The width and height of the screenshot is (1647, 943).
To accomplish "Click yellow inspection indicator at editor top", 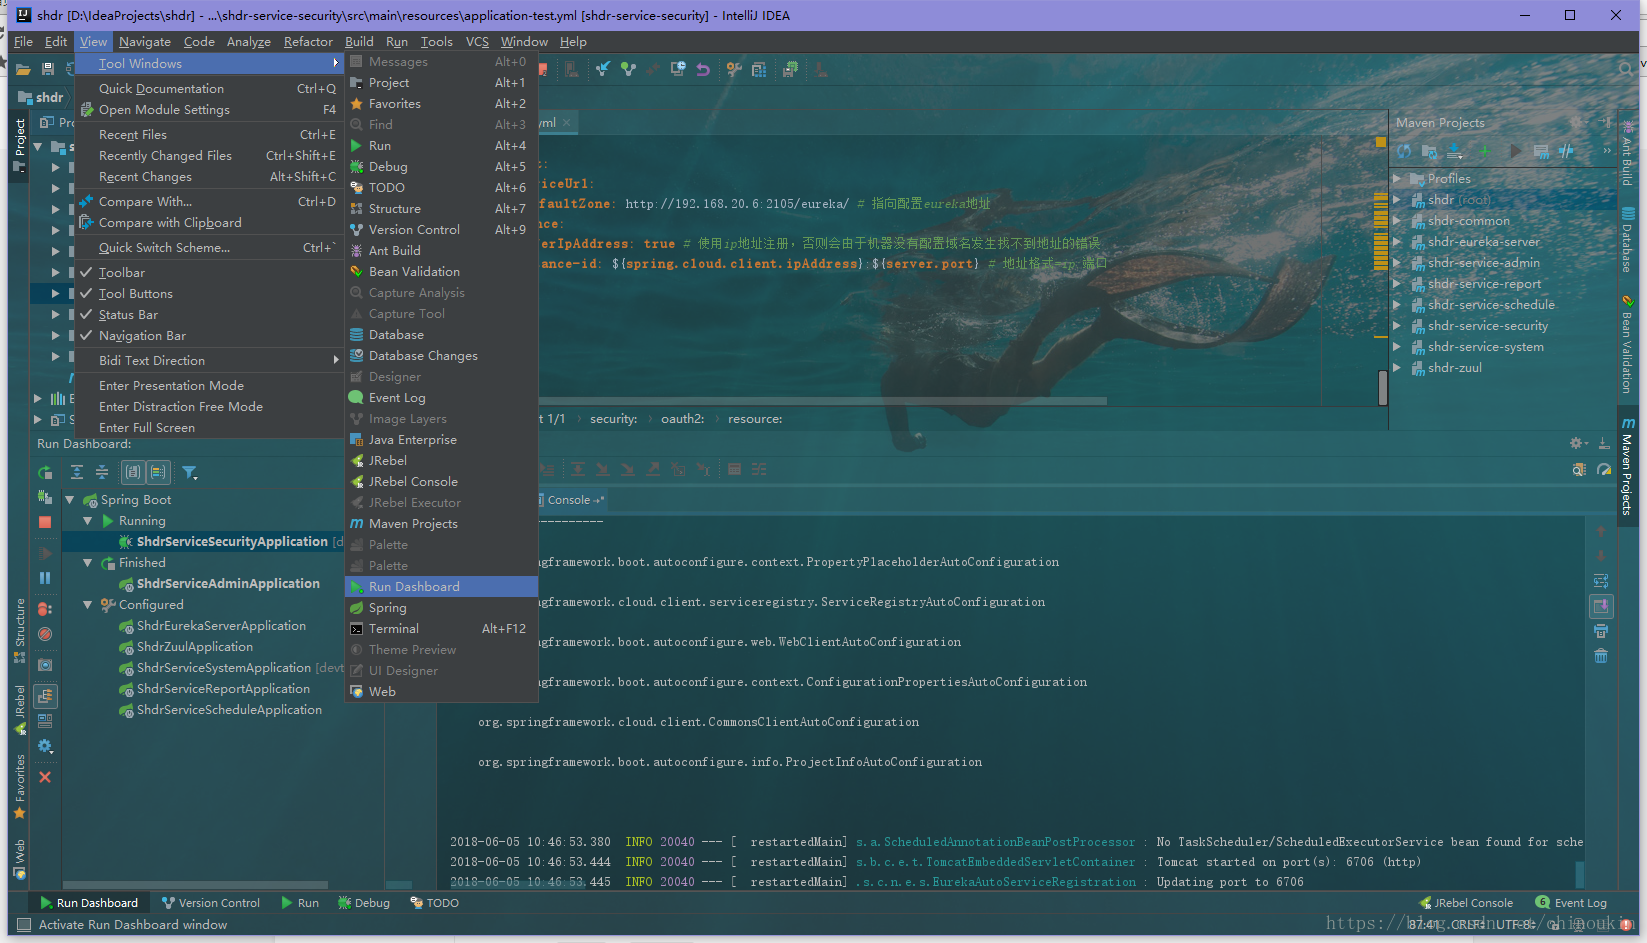I will click(x=1381, y=143).
